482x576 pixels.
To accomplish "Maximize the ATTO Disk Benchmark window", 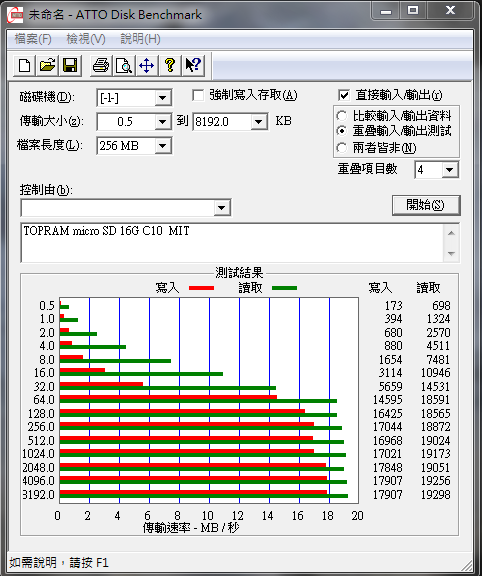I will (x=413, y=11).
